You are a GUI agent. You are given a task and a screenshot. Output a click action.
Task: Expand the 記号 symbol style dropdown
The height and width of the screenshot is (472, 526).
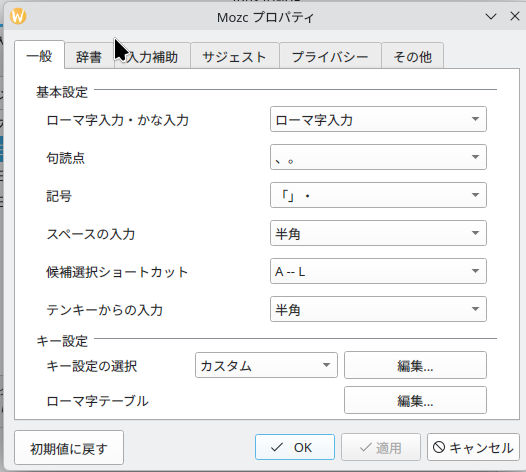click(x=378, y=195)
